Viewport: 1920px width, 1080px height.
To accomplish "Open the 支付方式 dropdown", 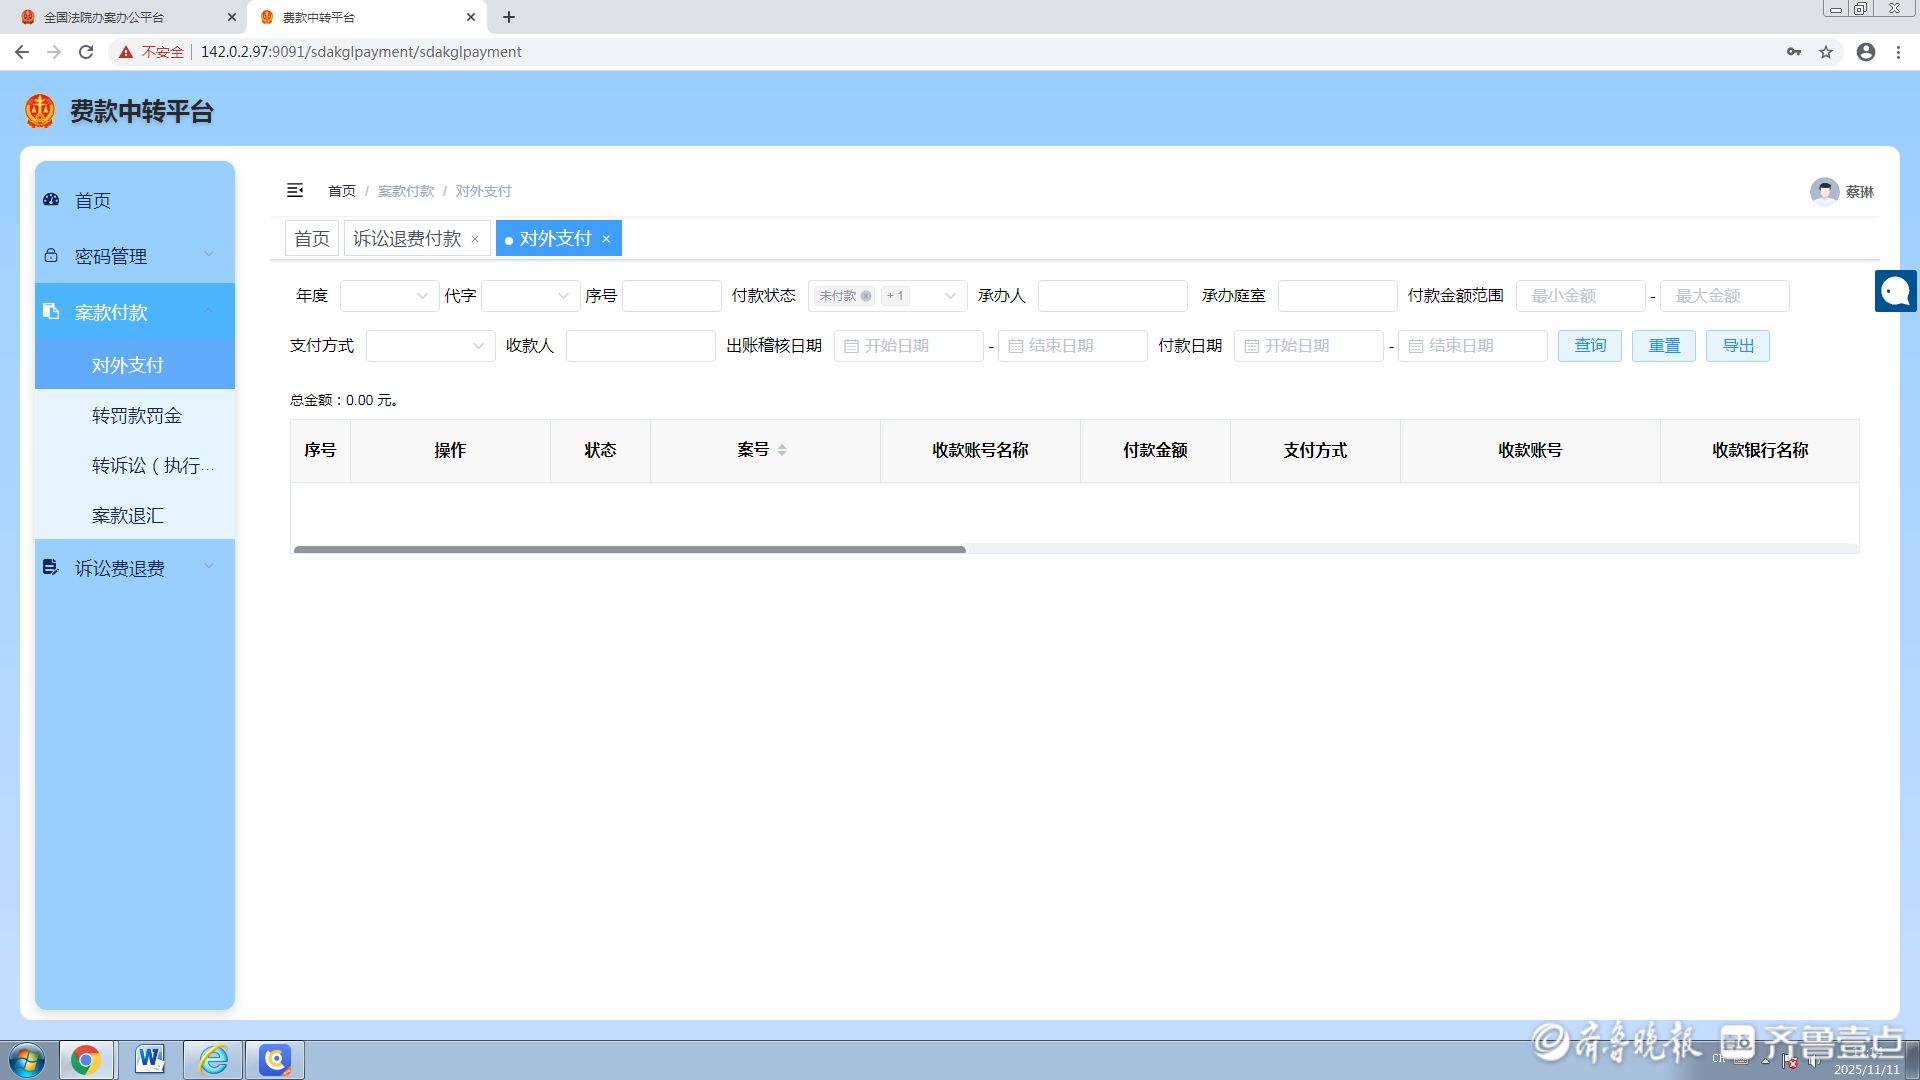I will tap(430, 346).
